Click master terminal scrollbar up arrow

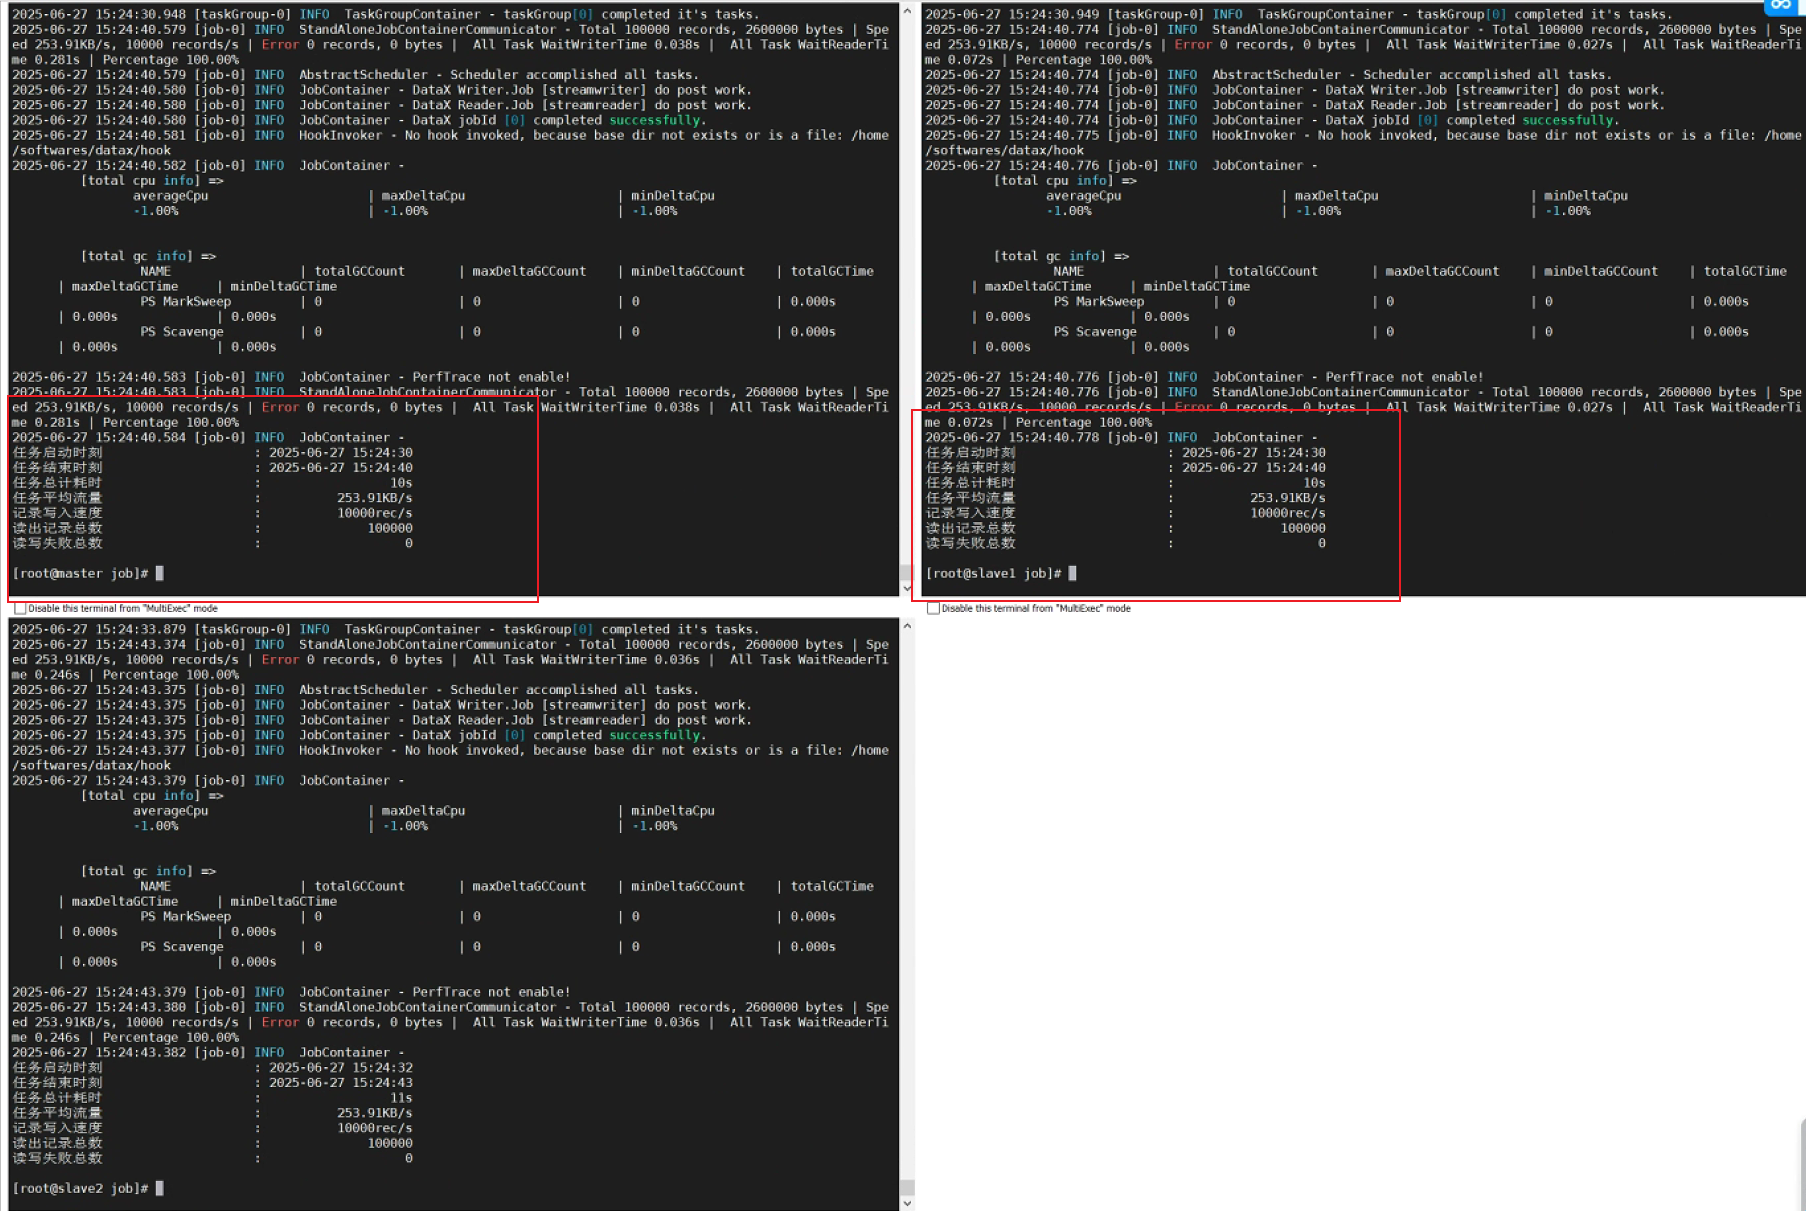[x=906, y=11]
